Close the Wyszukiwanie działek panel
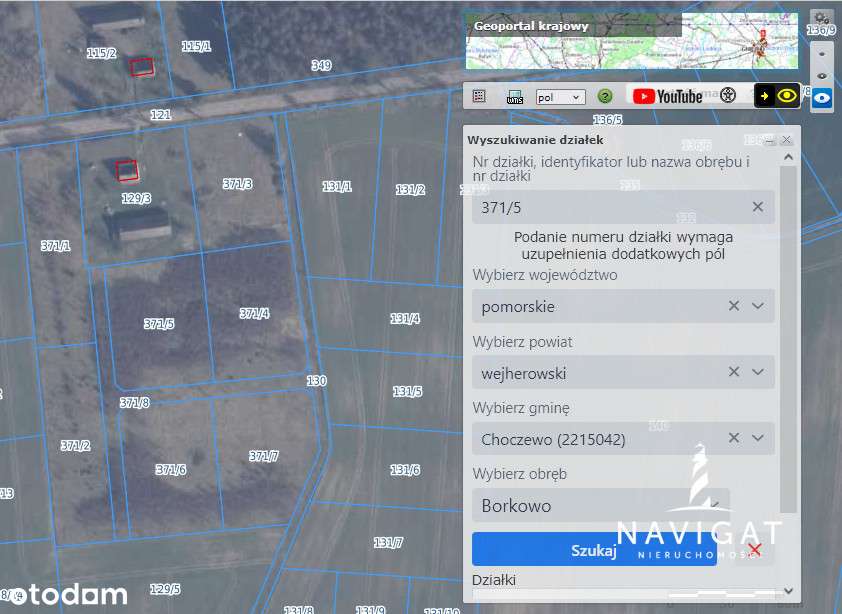 coord(787,140)
